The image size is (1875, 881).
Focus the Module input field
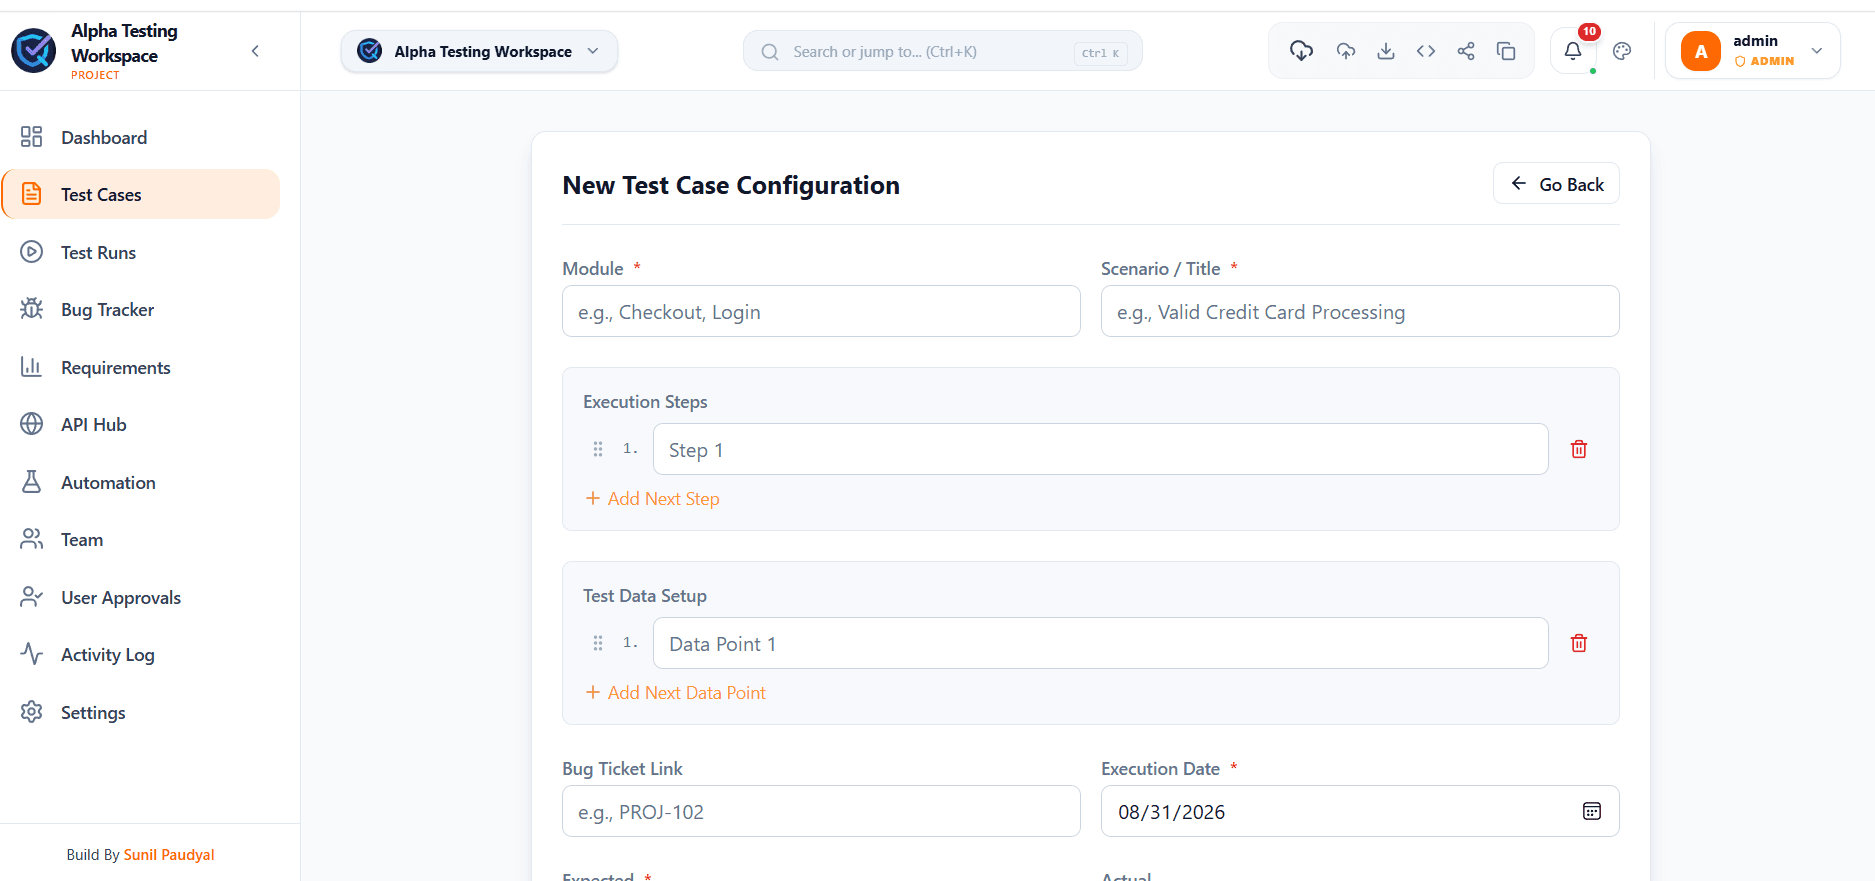[x=821, y=311]
